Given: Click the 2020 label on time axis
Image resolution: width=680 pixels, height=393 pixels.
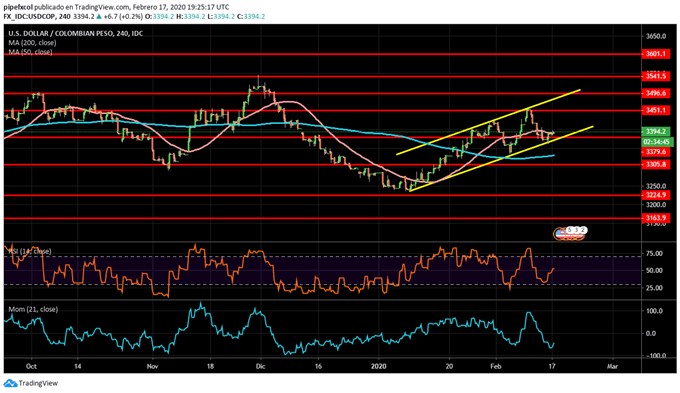Looking at the screenshot, I should pyautogui.click(x=379, y=367).
